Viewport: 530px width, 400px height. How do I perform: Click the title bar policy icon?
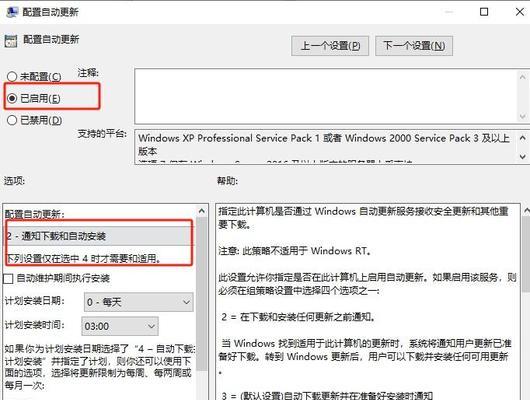click(11, 12)
